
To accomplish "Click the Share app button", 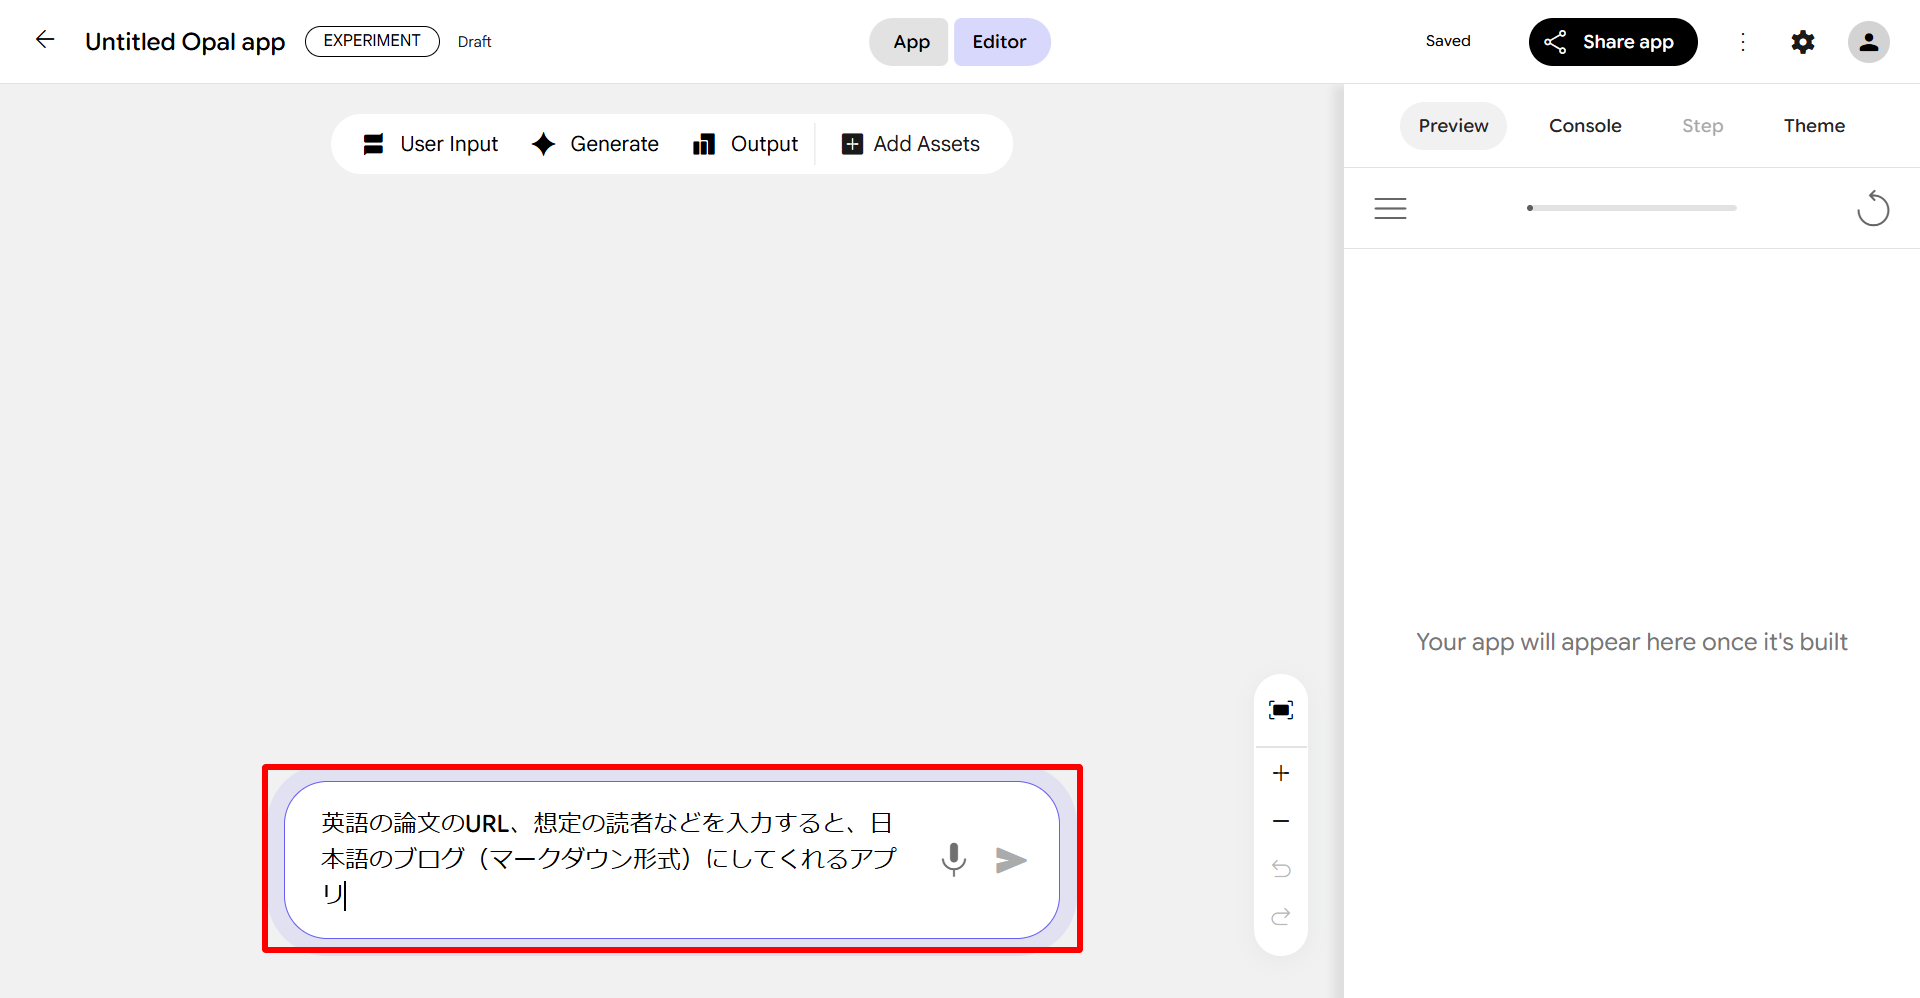I will click(x=1612, y=42).
